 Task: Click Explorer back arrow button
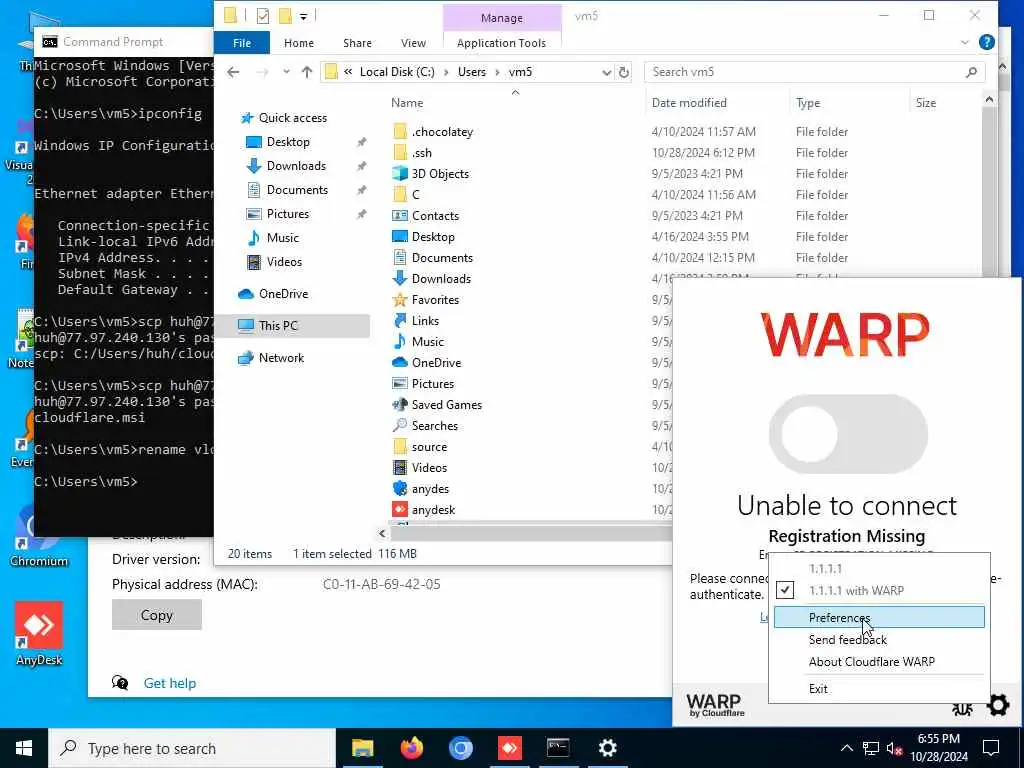point(233,72)
